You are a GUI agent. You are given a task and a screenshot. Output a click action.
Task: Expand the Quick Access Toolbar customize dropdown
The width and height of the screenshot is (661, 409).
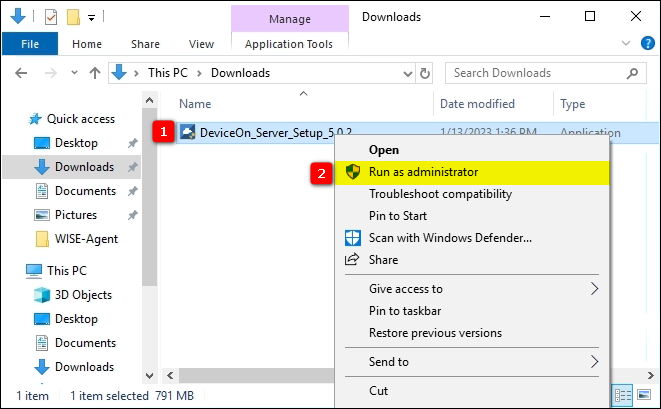click(92, 17)
